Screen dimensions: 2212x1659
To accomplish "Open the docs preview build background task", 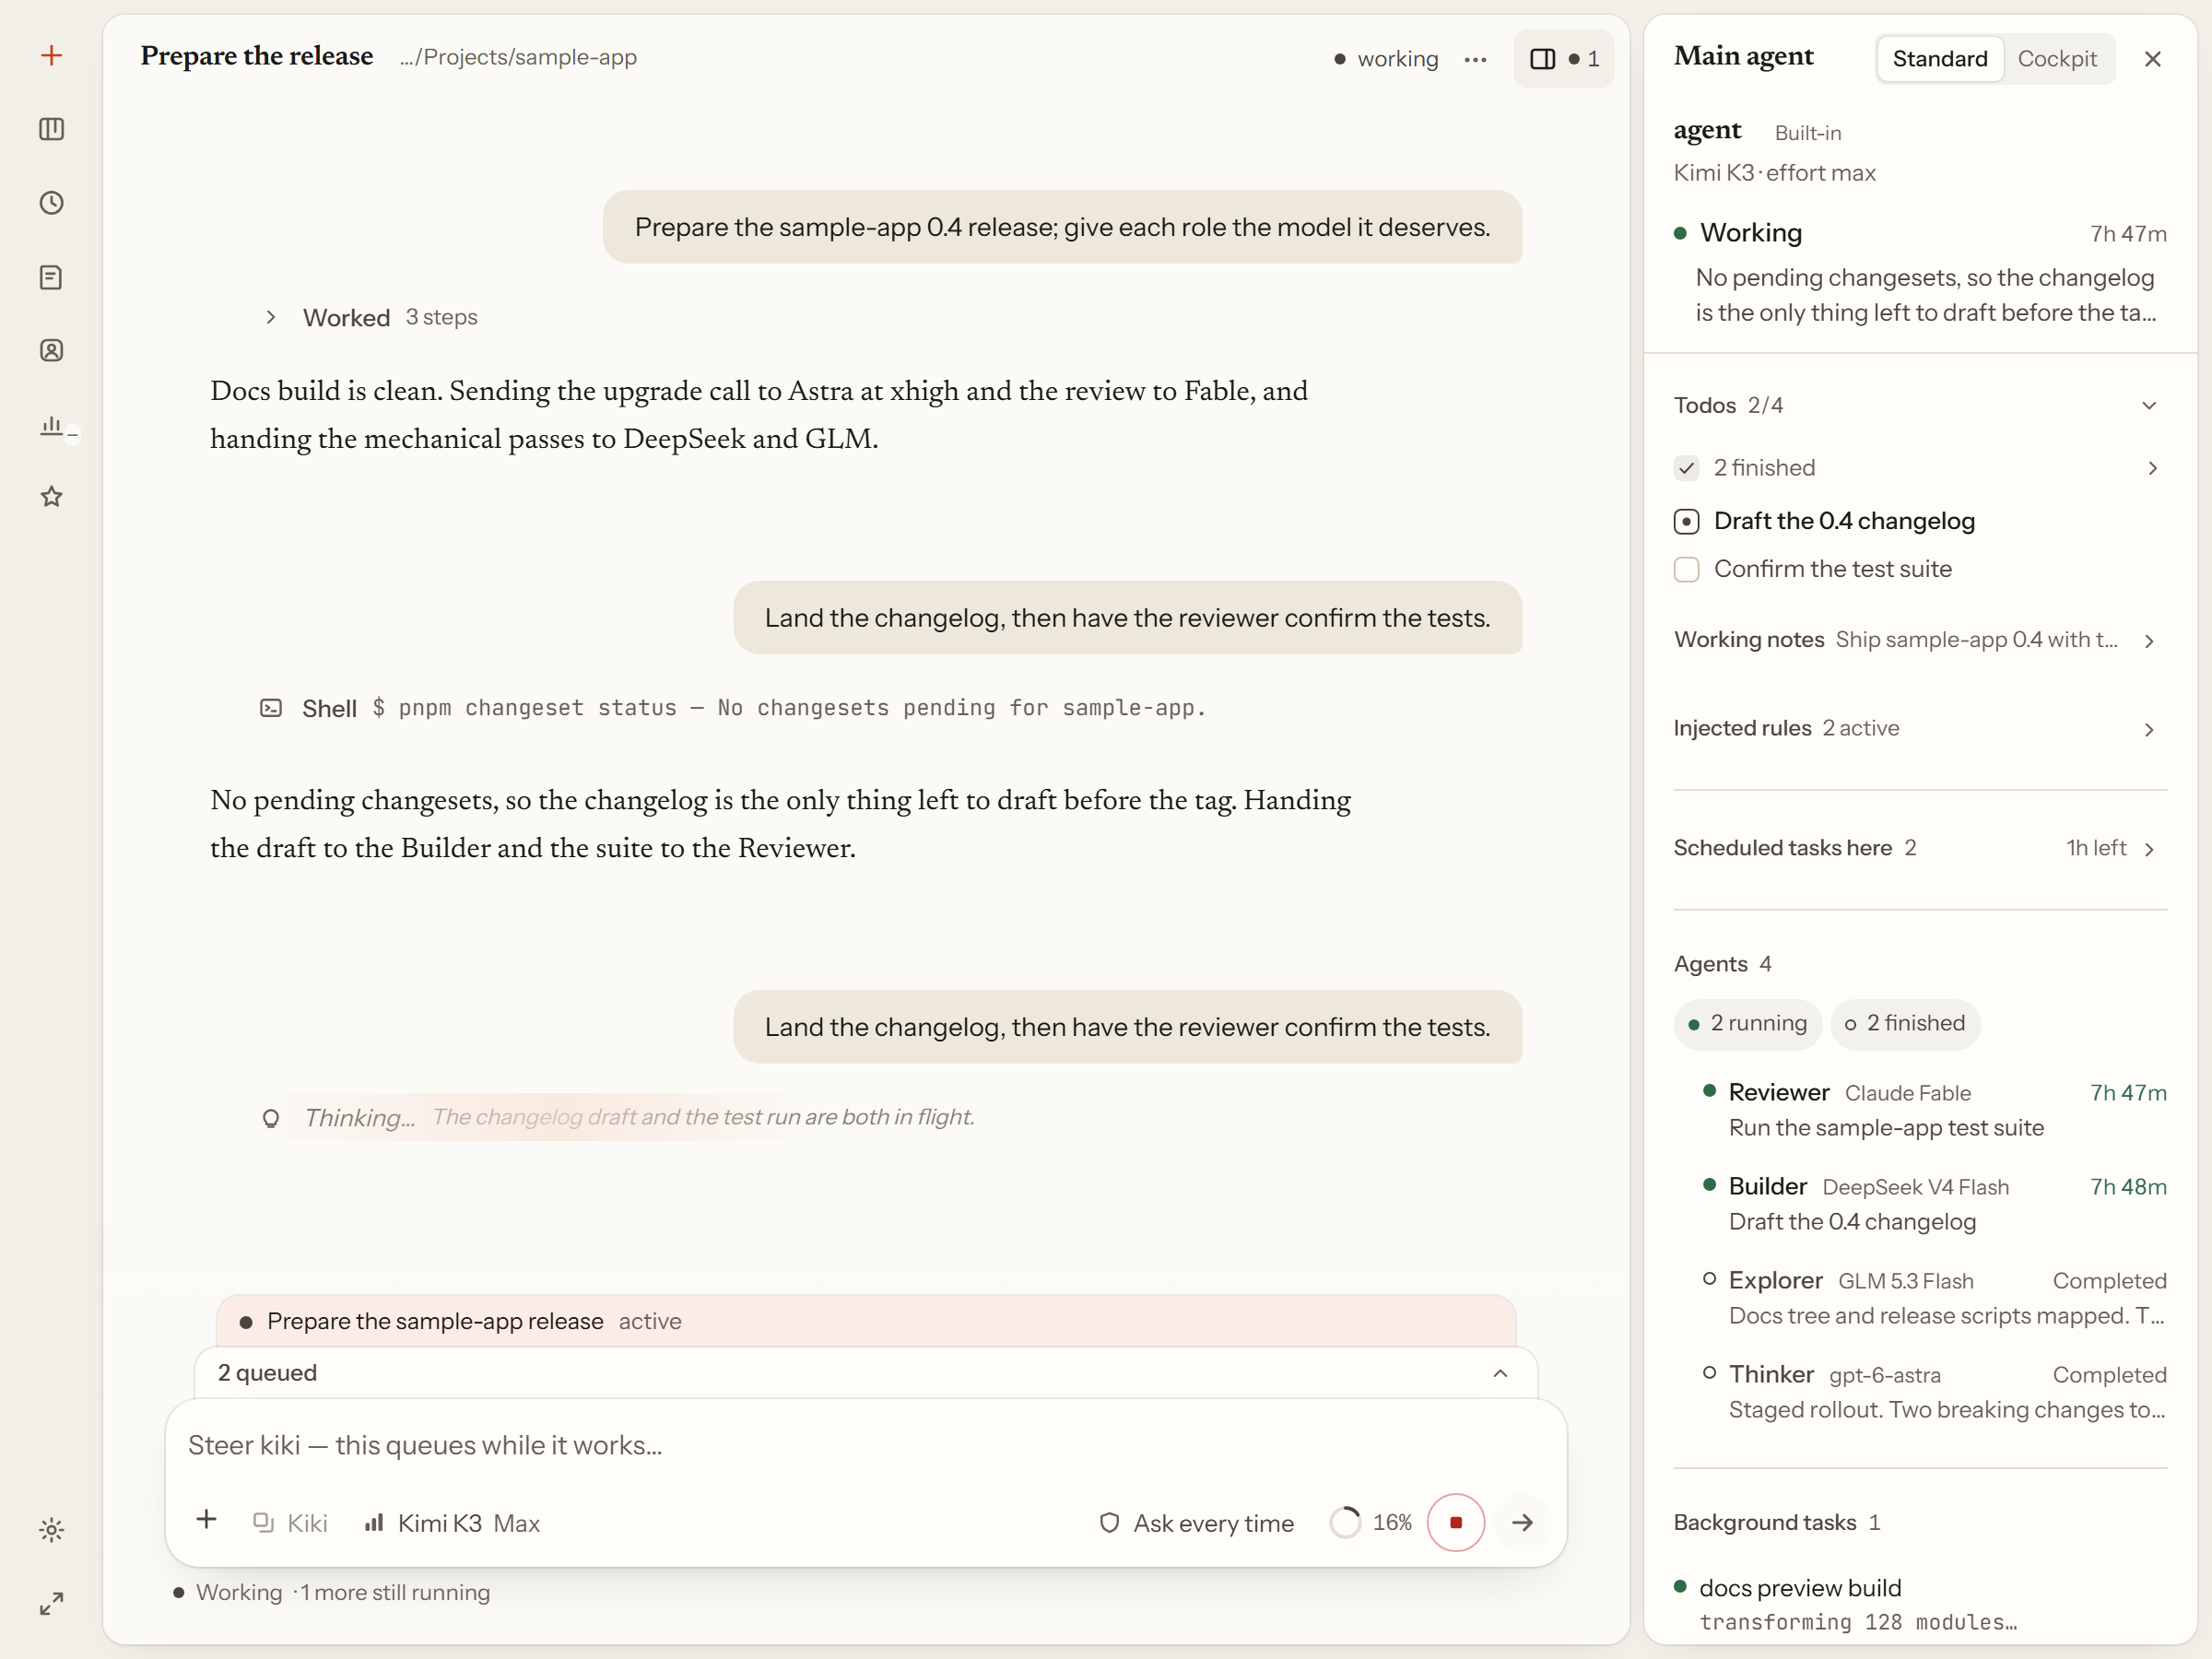I will [x=1920, y=1604].
